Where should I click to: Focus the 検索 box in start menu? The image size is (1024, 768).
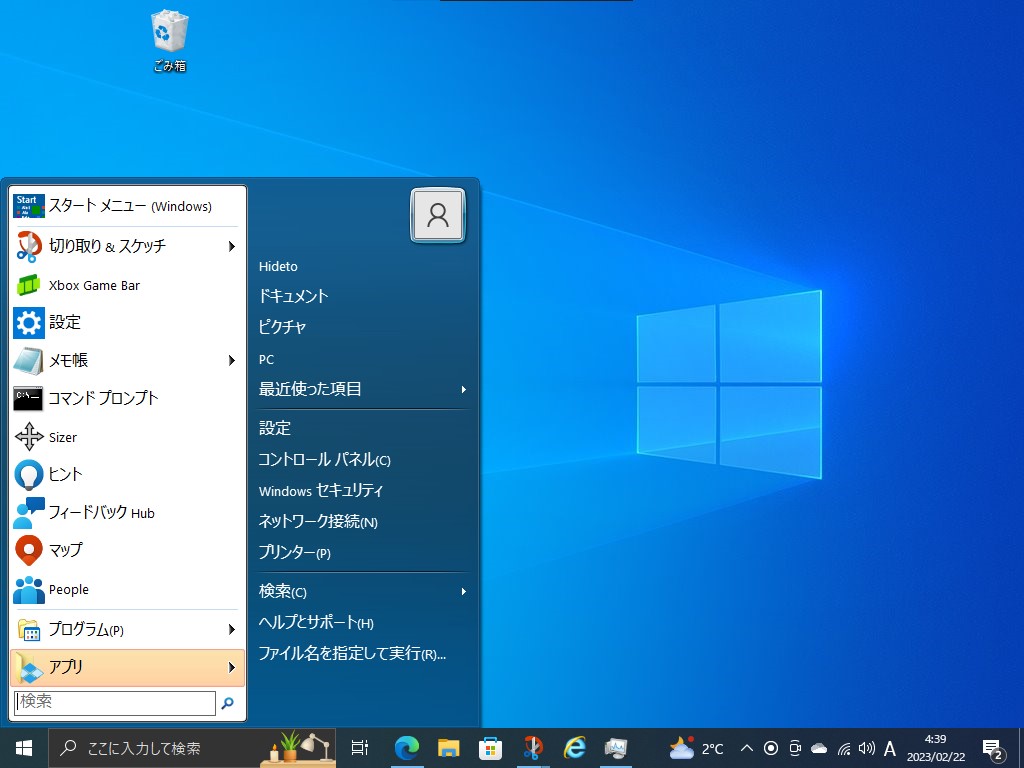click(115, 703)
